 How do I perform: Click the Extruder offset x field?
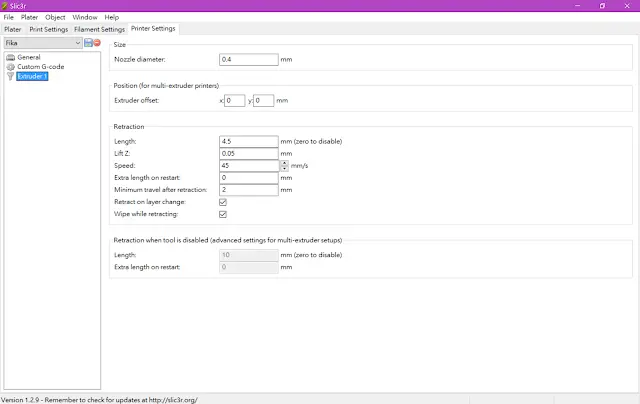pos(234,100)
